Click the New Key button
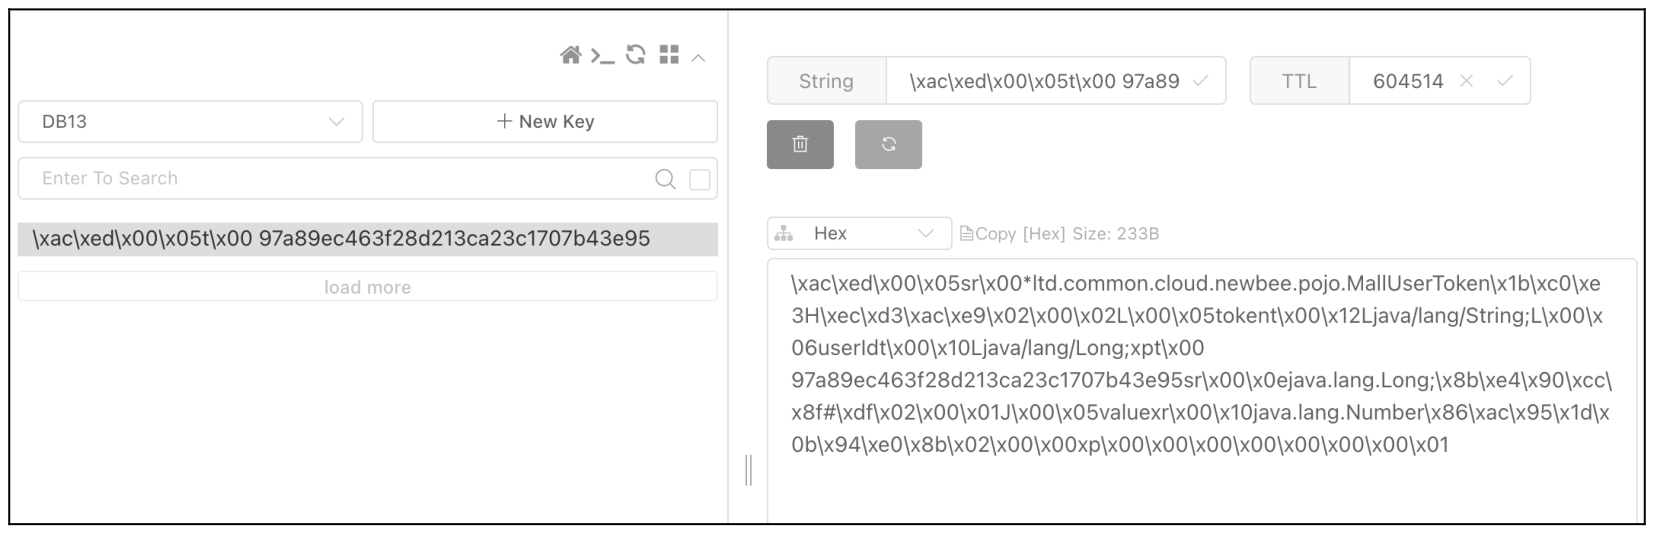Screen dimensions: 1654x533 click(x=545, y=121)
